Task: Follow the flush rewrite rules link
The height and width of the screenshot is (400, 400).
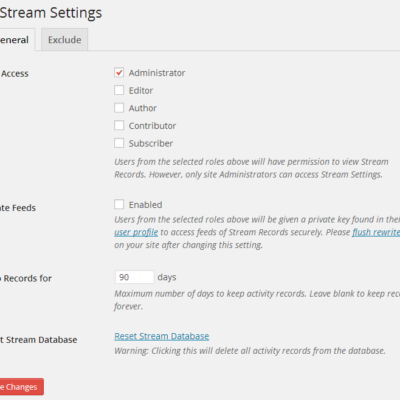Action: click(x=376, y=232)
